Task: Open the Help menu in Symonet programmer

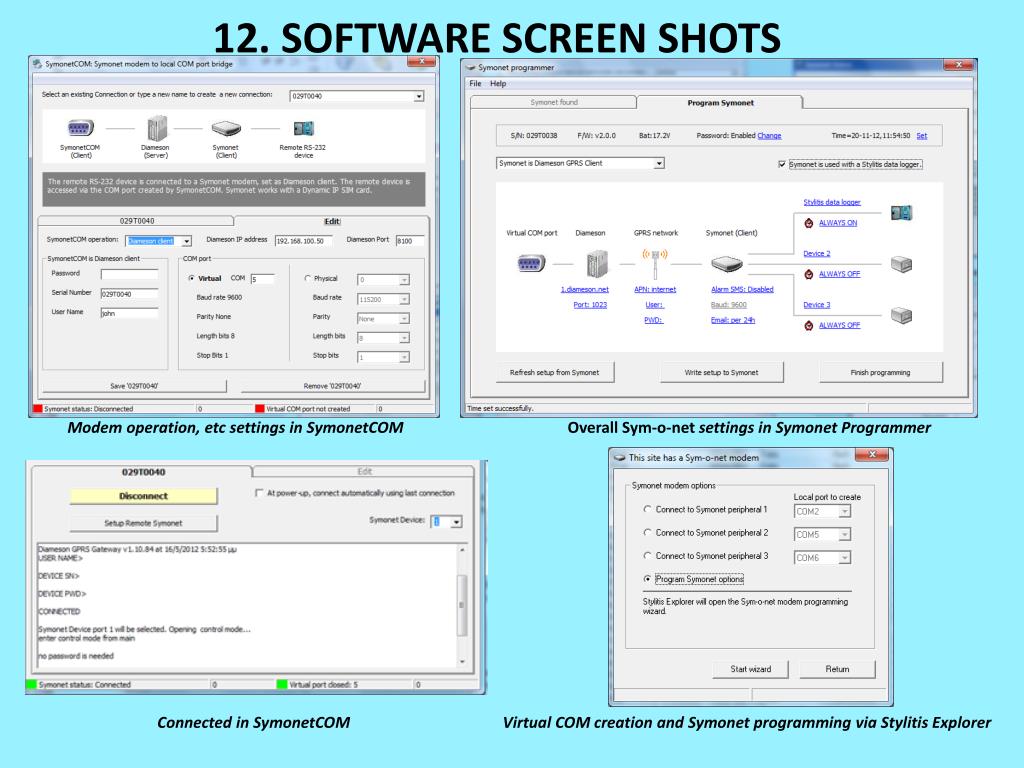Action: pyautogui.click(x=498, y=84)
